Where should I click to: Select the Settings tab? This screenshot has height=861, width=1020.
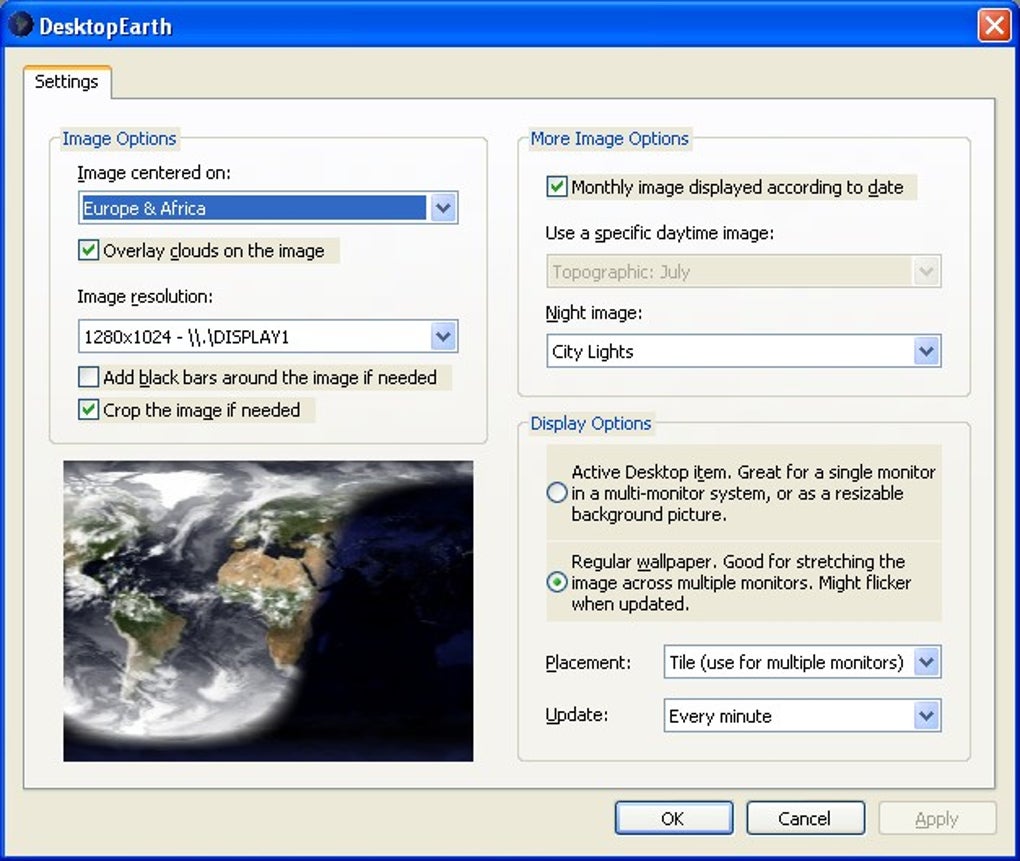pyautogui.click(x=66, y=82)
